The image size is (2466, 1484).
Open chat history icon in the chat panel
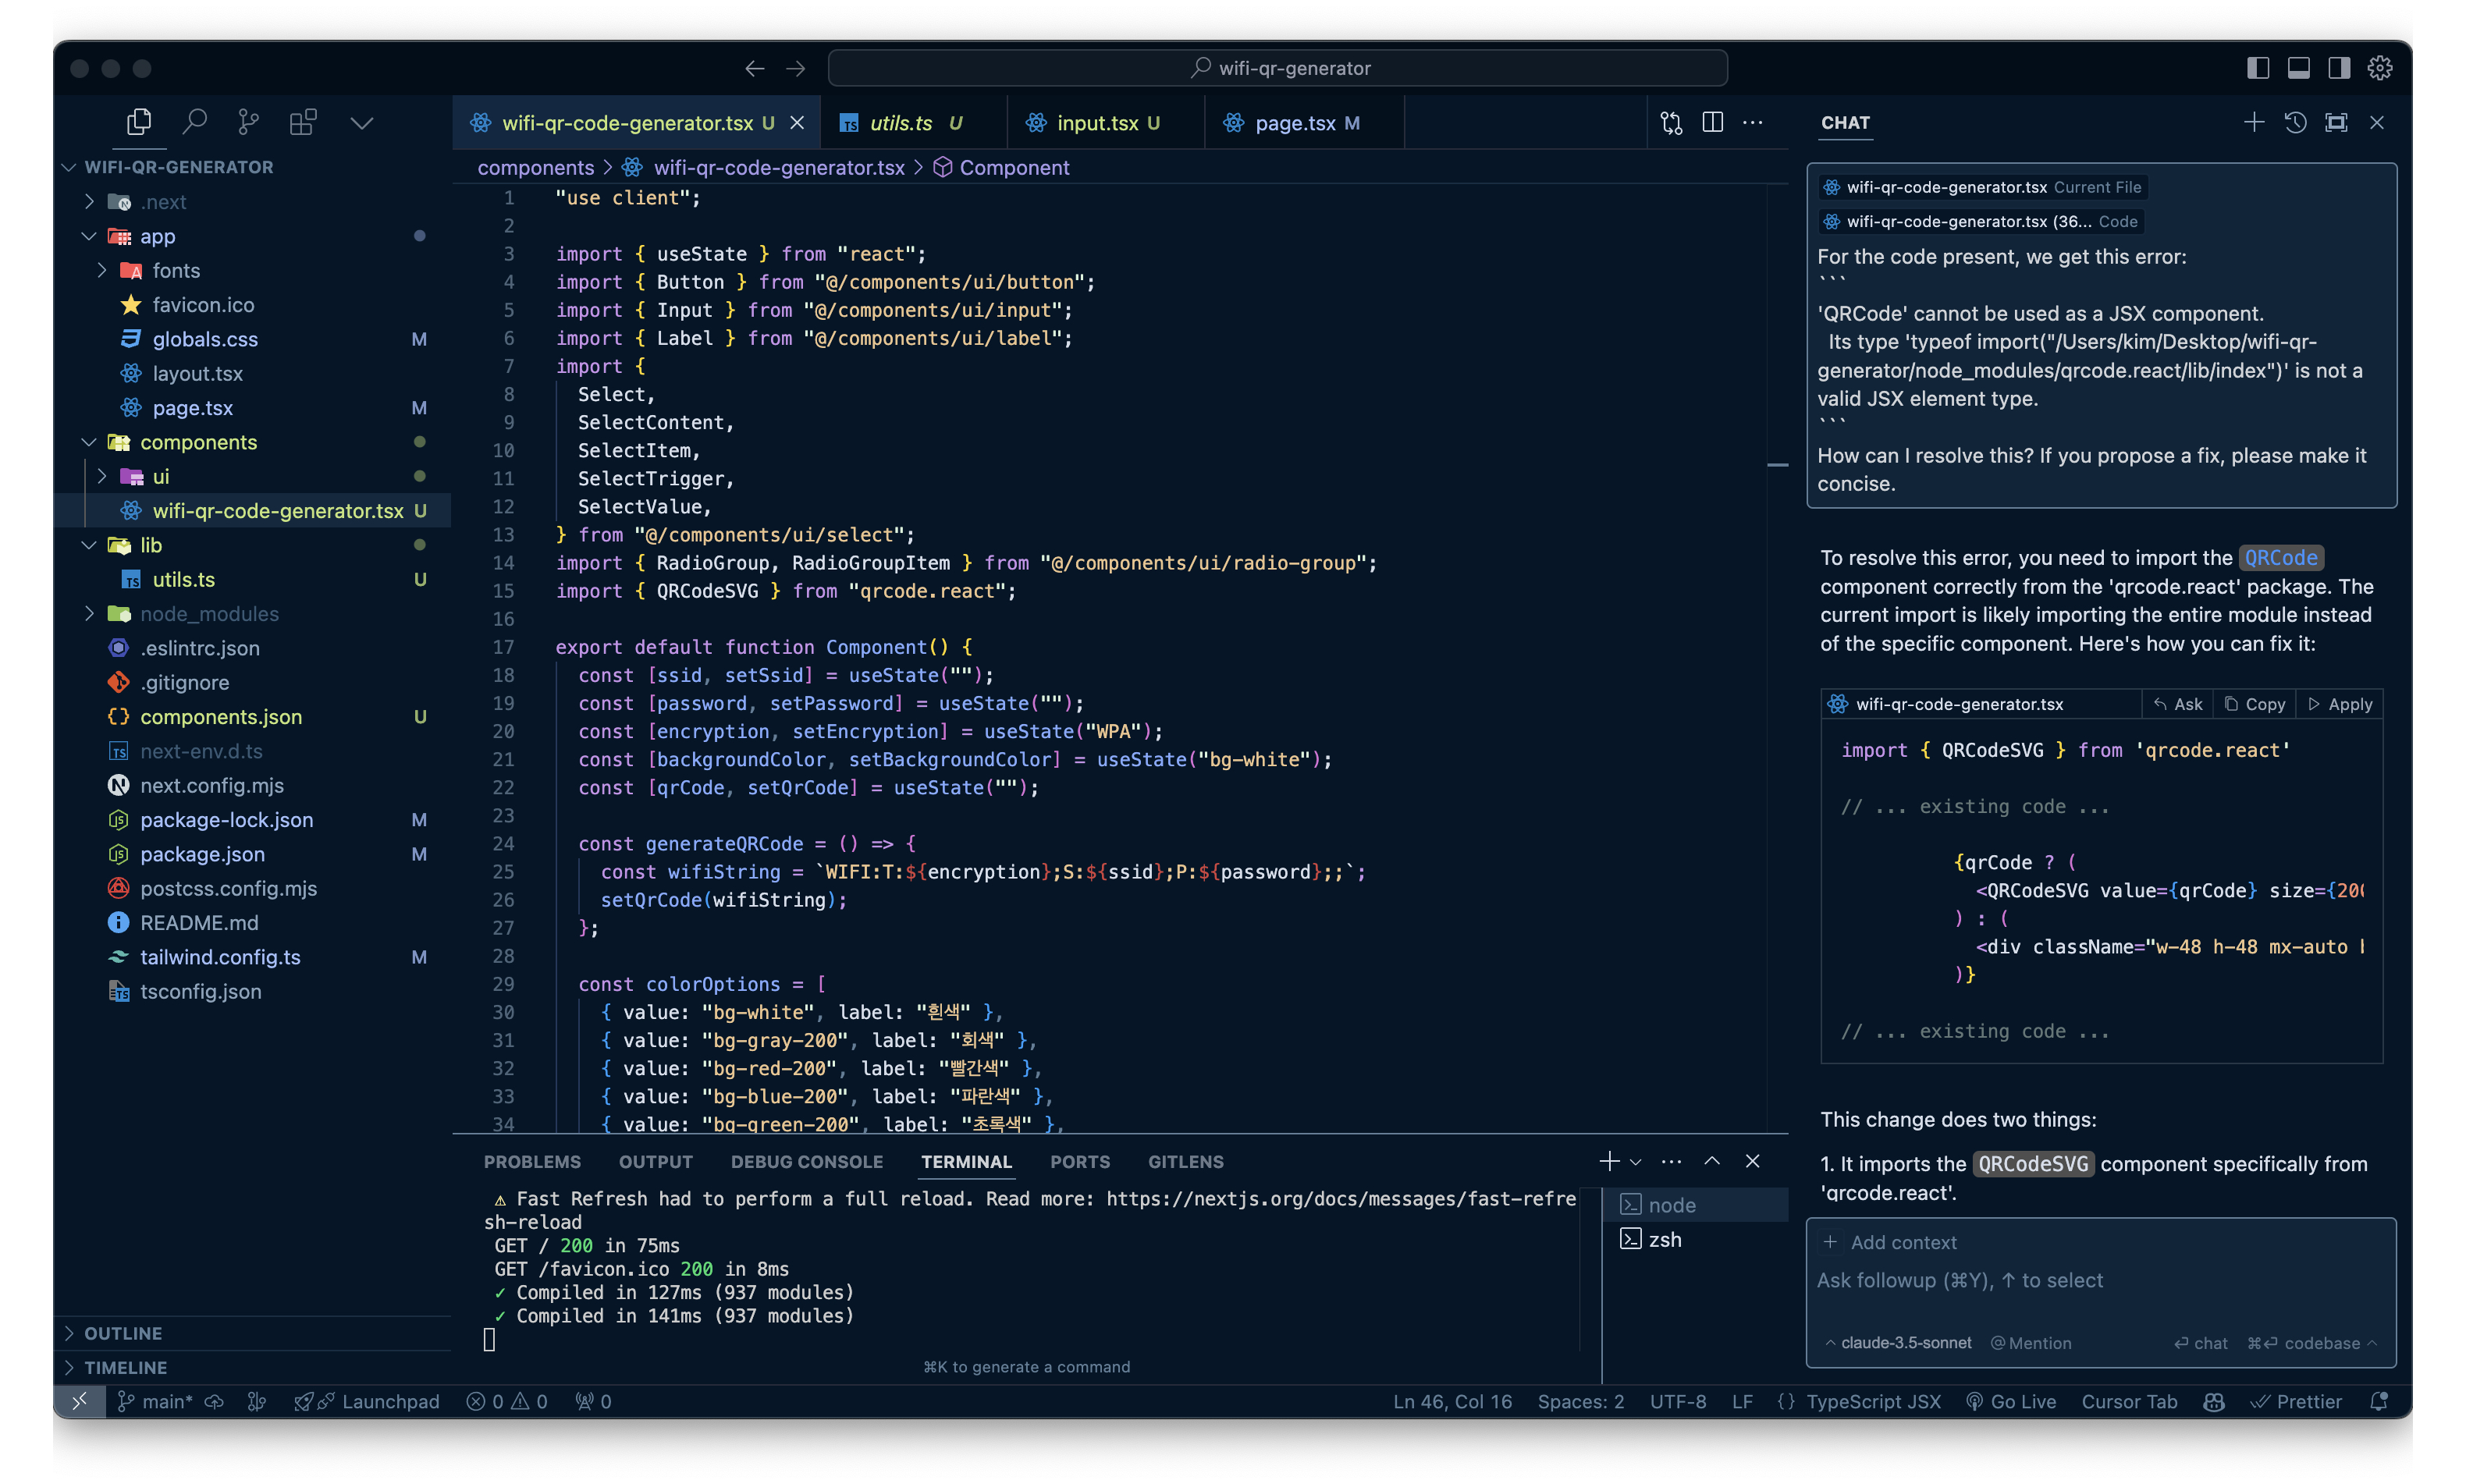tap(2295, 122)
